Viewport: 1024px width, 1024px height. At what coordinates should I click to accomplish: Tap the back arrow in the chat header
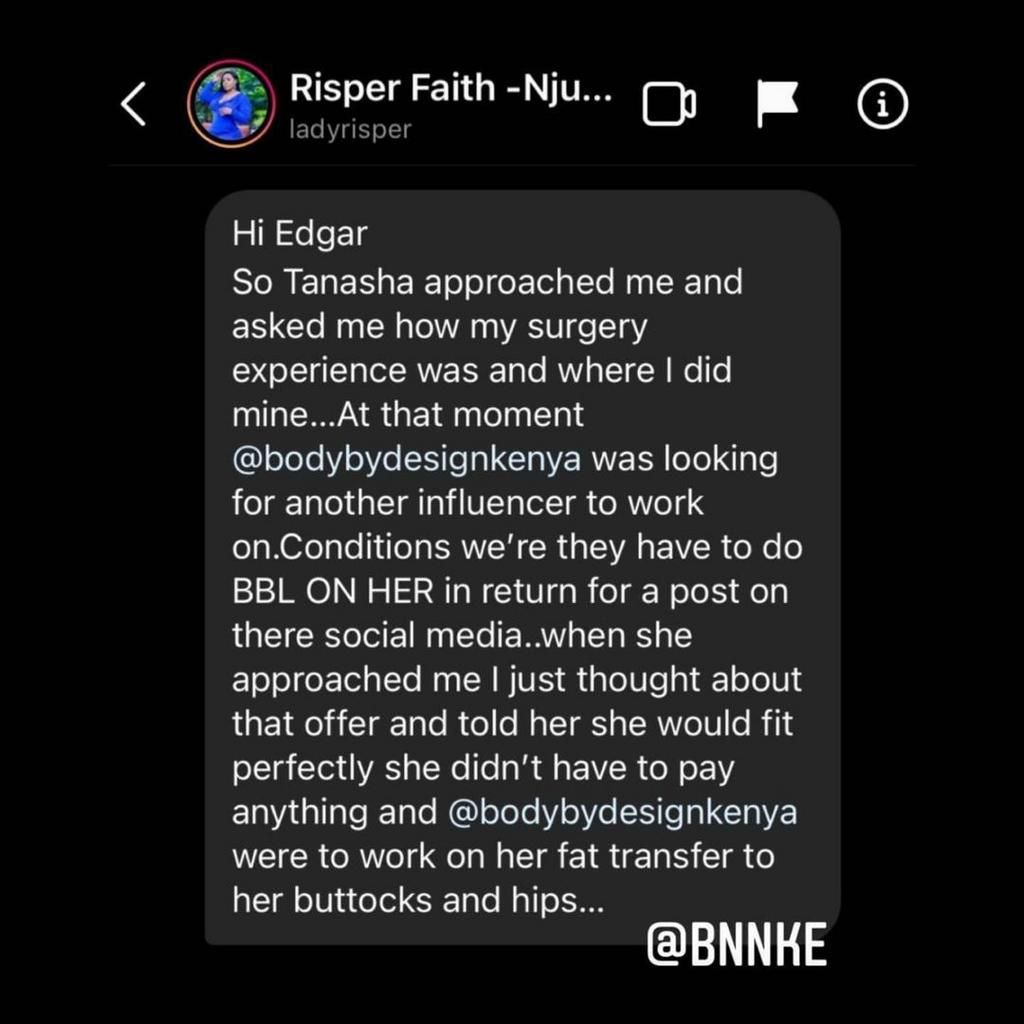[x=134, y=104]
